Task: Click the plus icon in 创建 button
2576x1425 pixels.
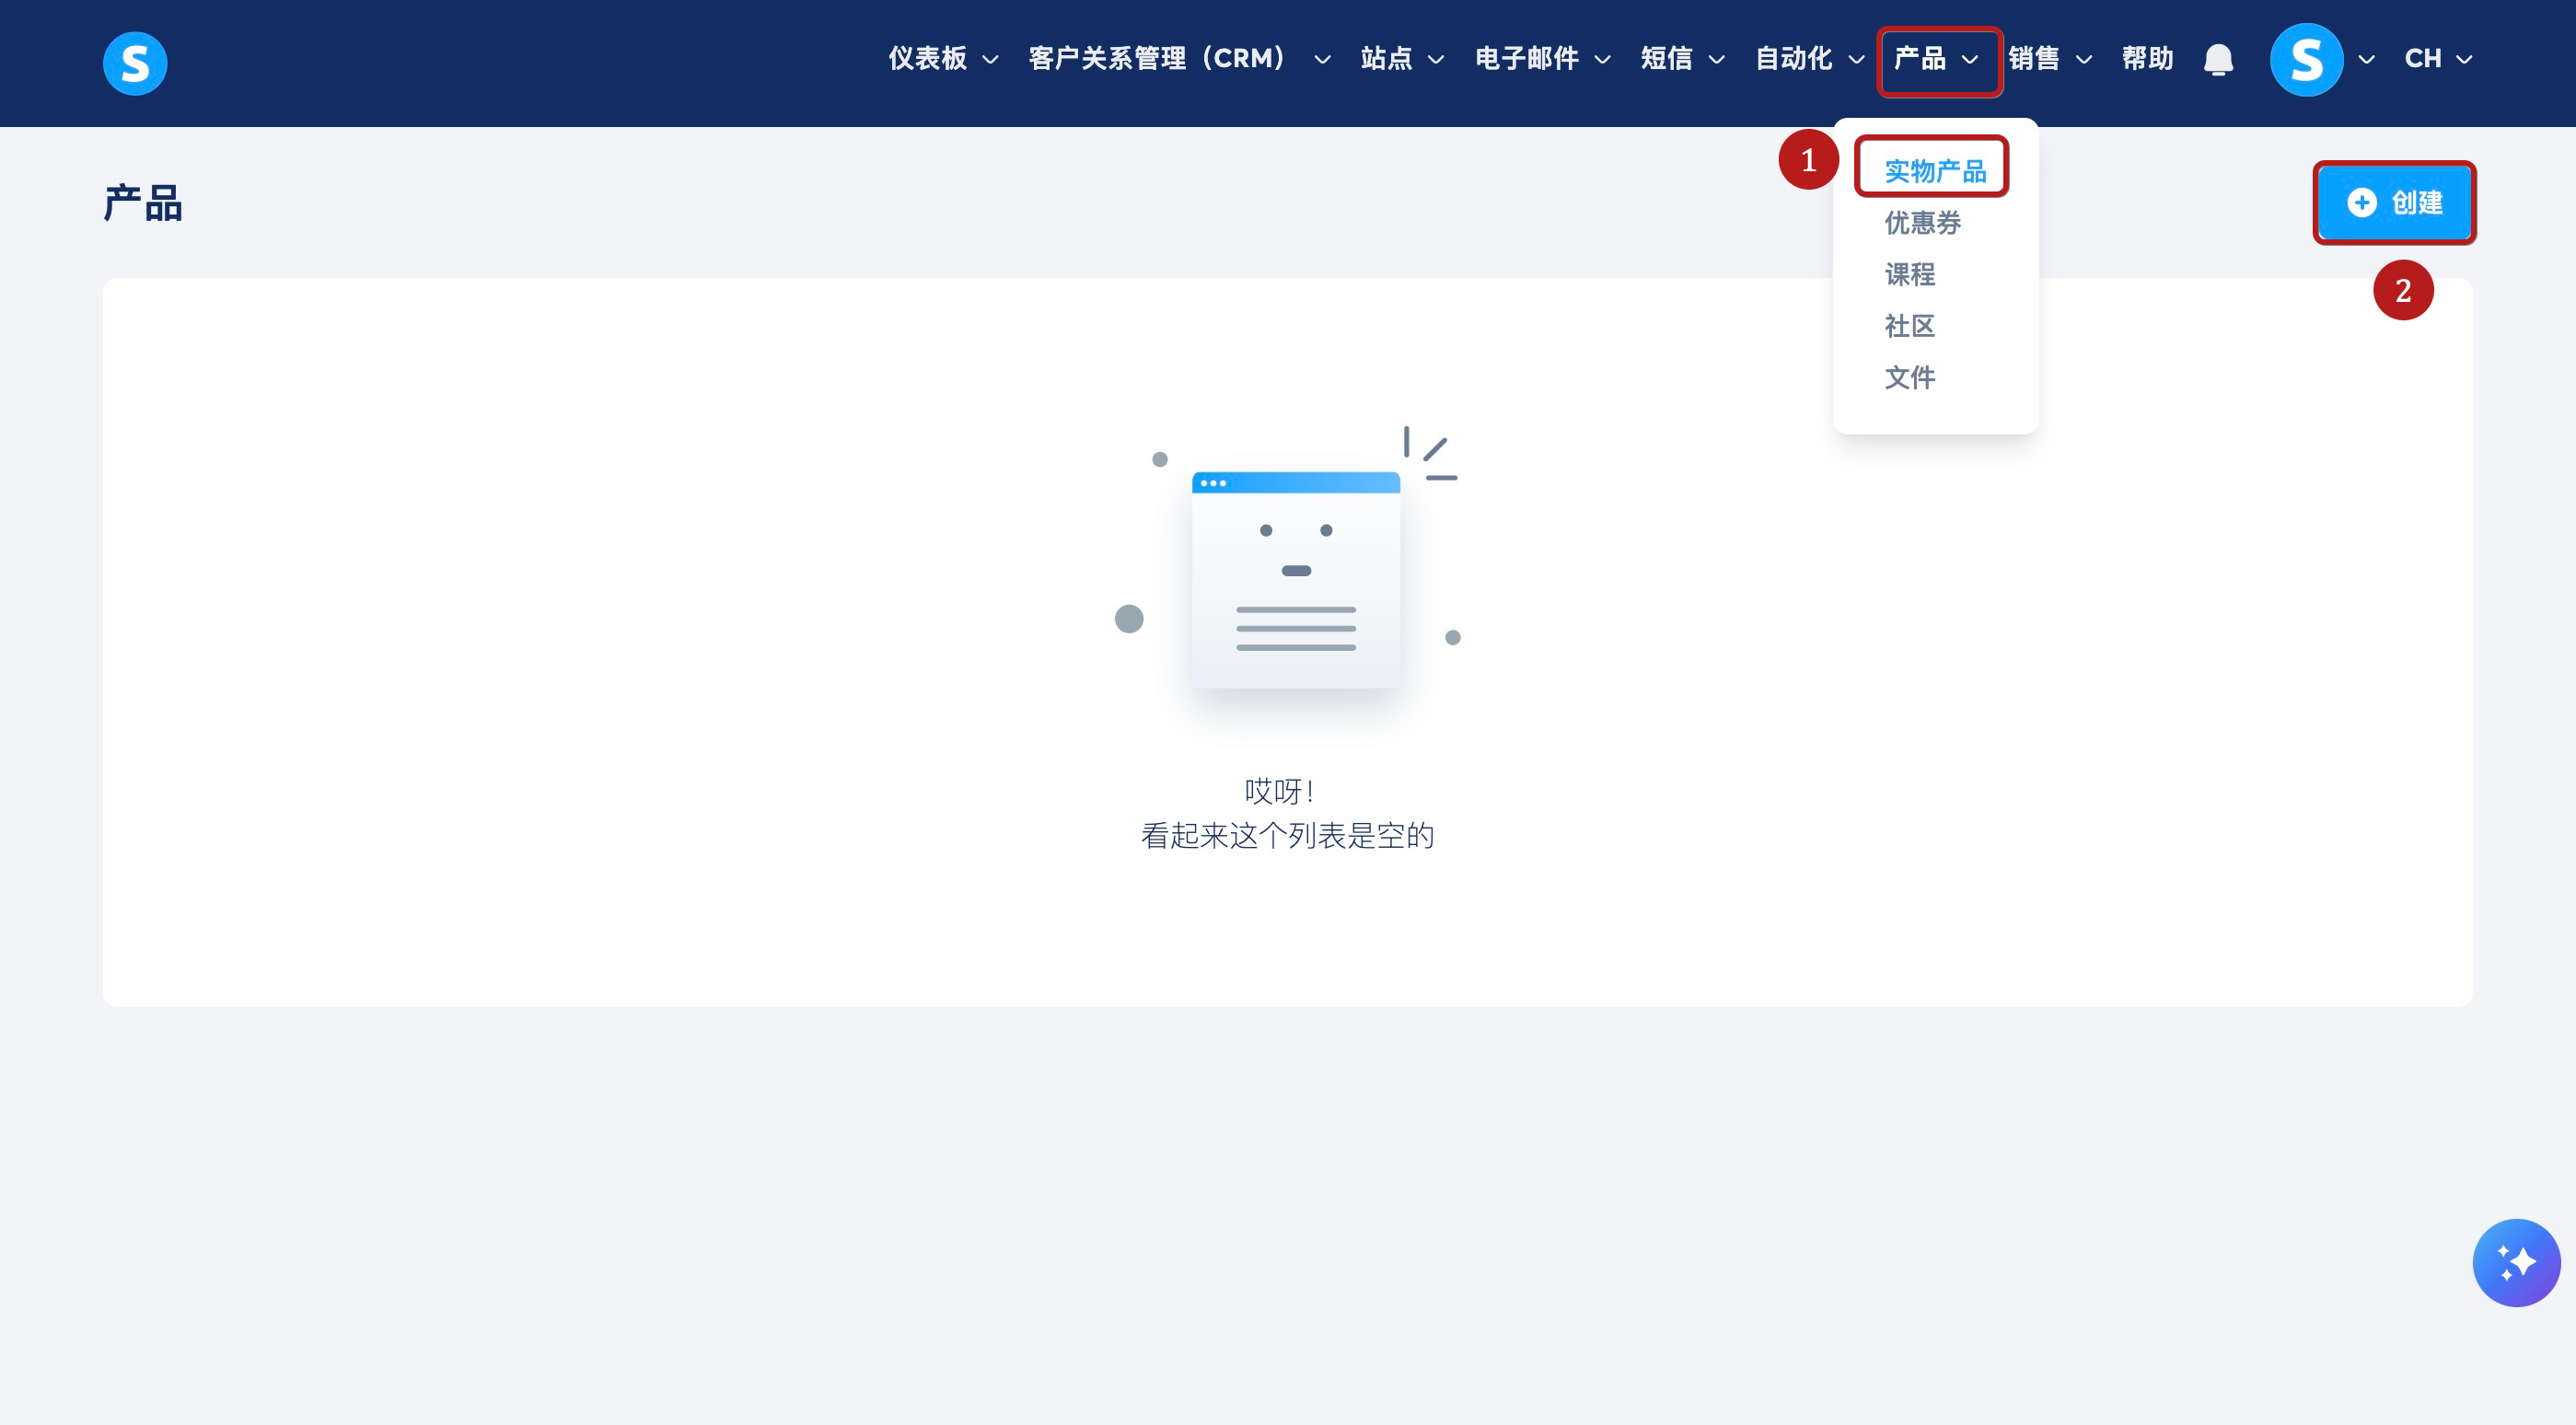Action: pos(2362,203)
